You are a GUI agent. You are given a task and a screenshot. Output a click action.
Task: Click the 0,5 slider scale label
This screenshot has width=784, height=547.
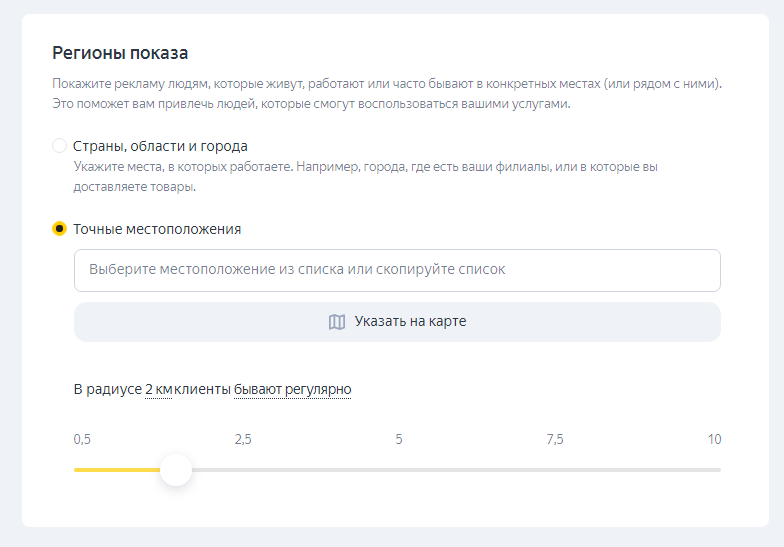pos(83,440)
